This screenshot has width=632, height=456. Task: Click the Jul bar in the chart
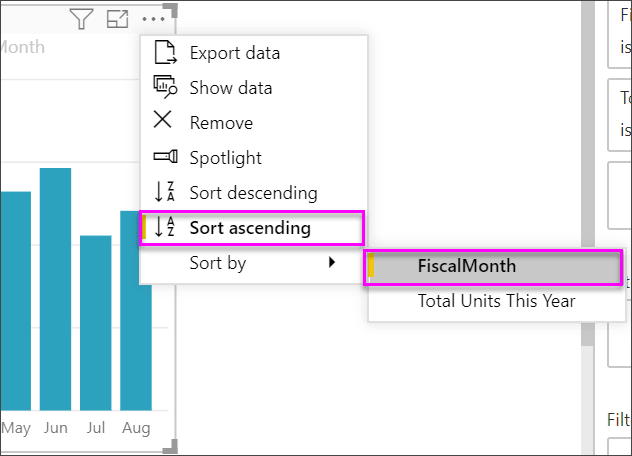point(96,323)
